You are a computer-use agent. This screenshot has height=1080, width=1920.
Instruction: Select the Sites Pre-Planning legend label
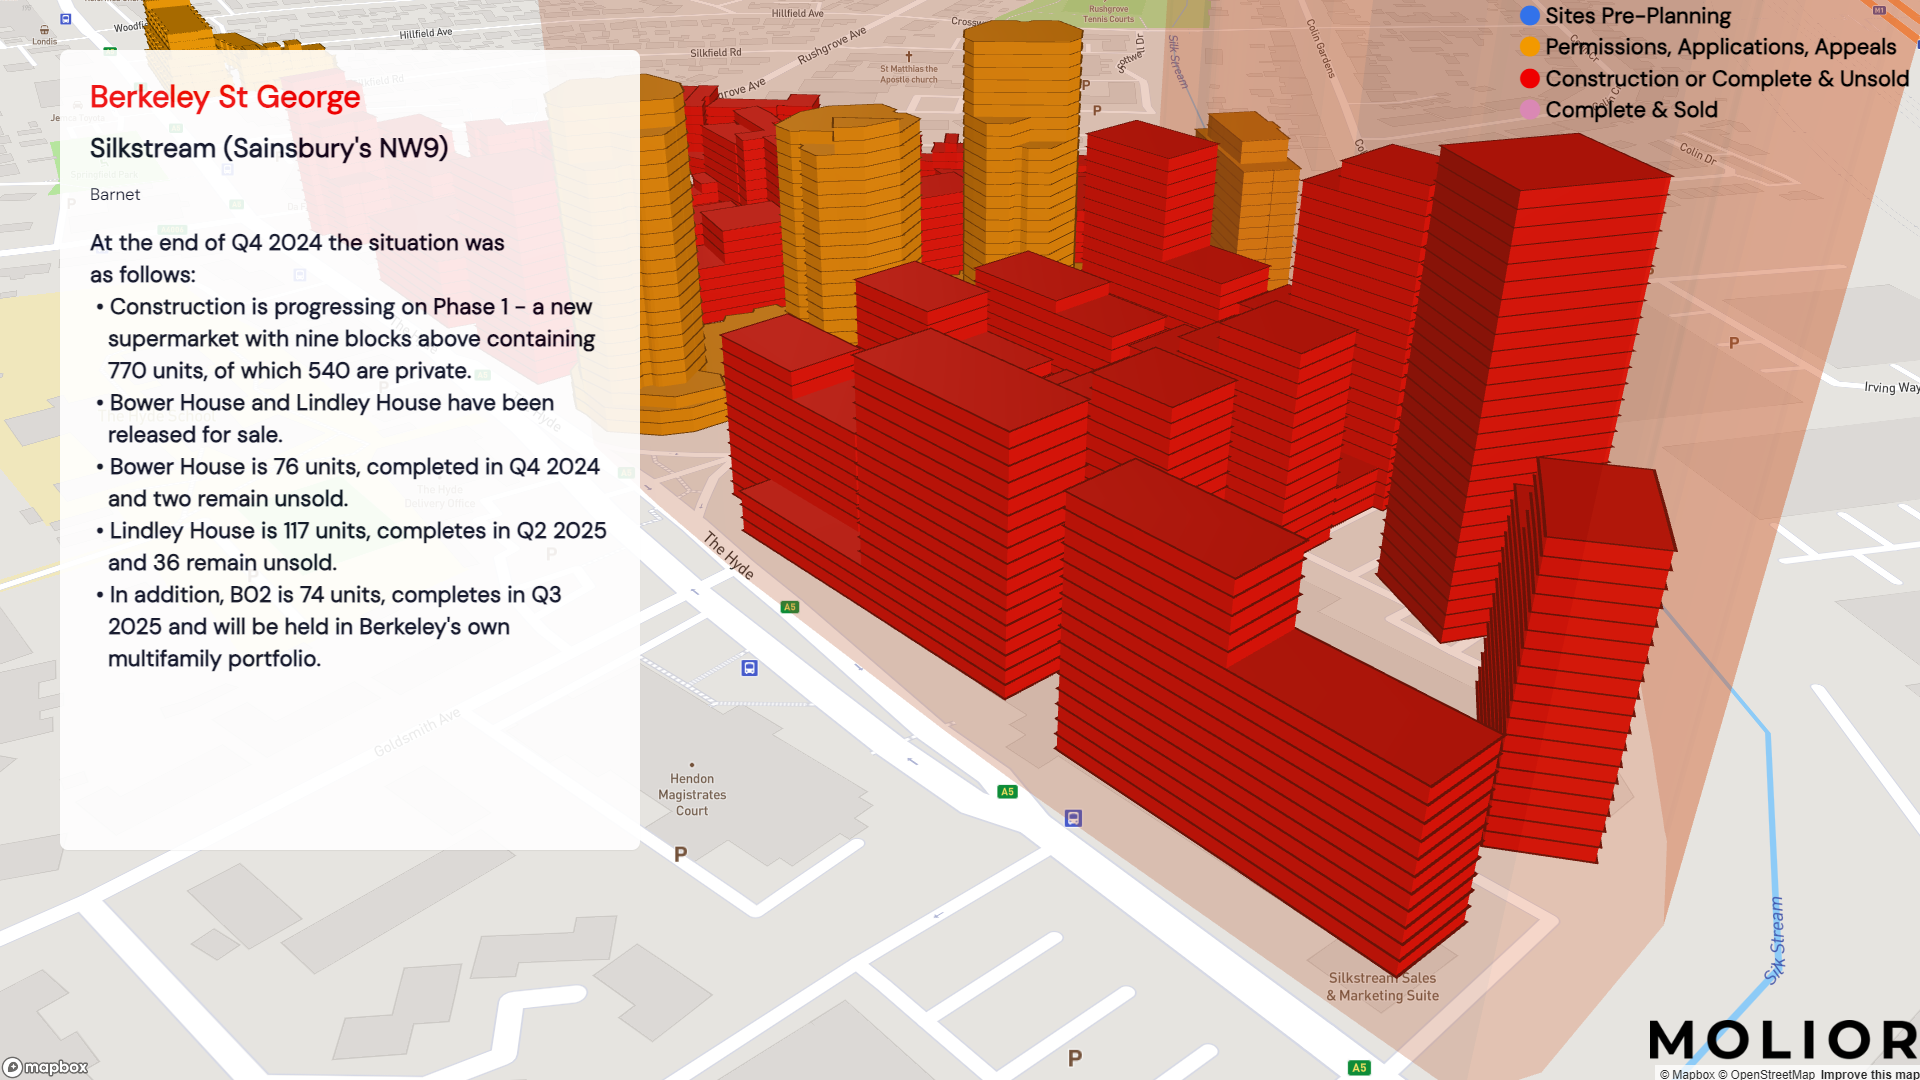point(1638,16)
